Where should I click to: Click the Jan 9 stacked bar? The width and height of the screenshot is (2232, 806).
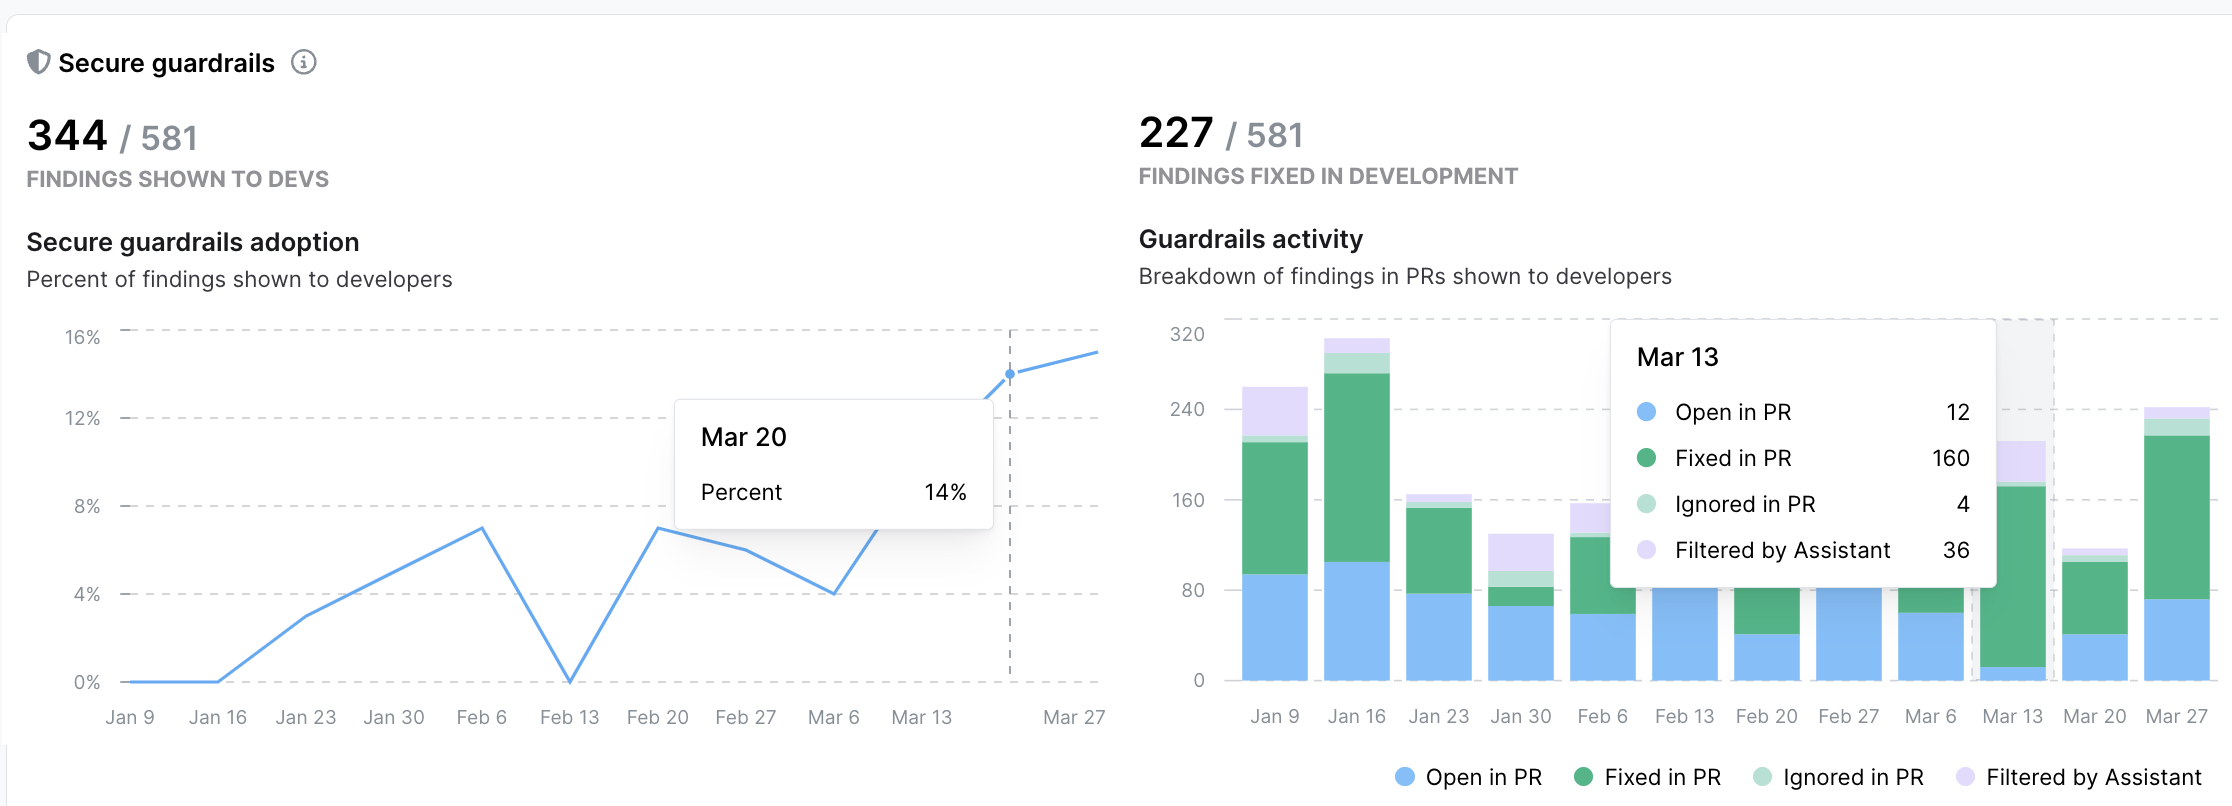click(x=1274, y=535)
